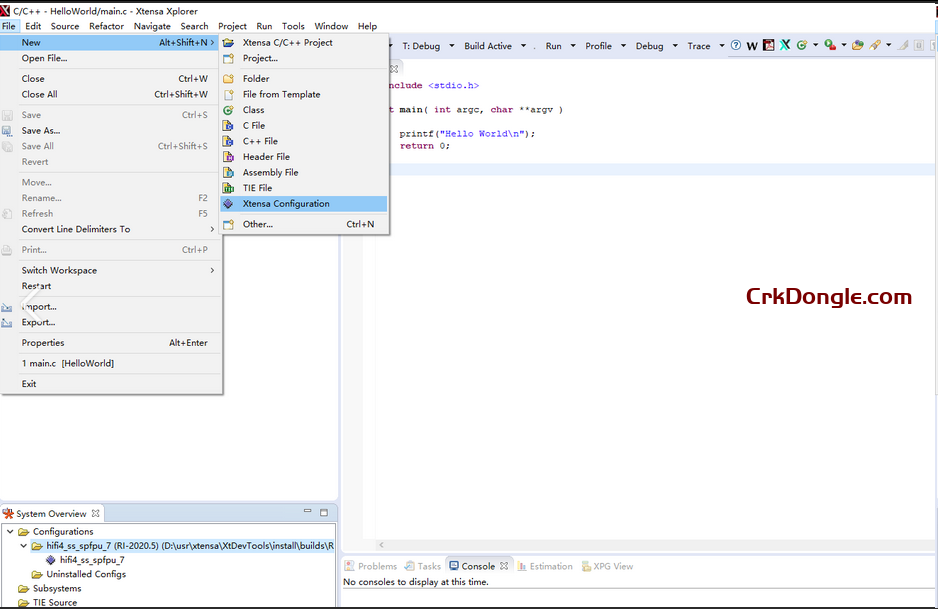This screenshot has height=609, width=938.
Task: Maximize the System Overview view
Action: pyautogui.click(x=323, y=511)
